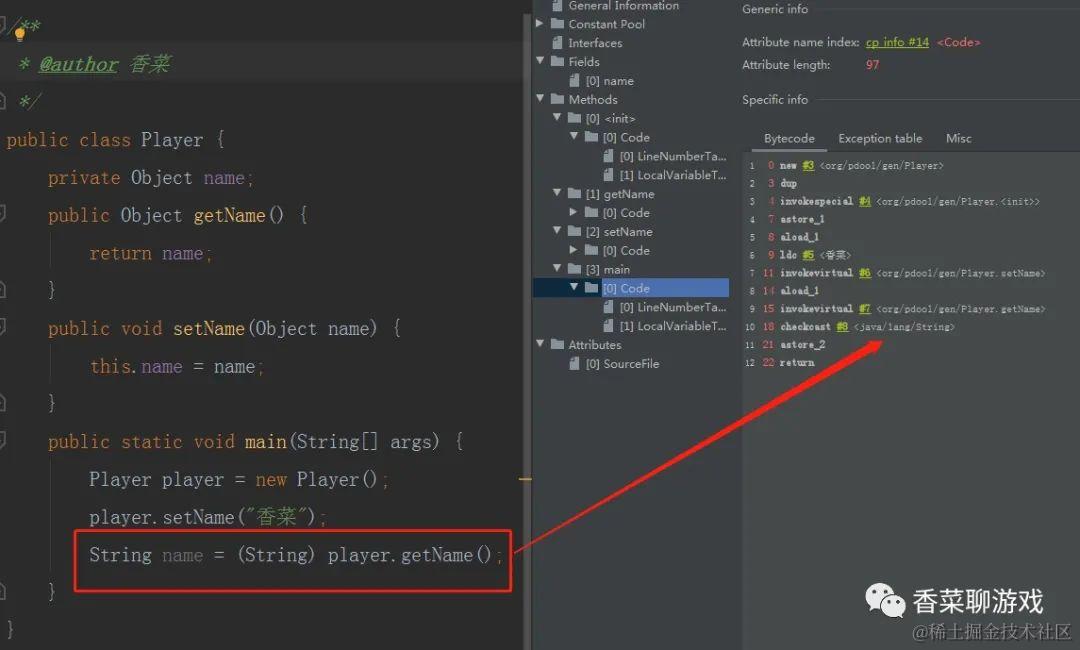The height and width of the screenshot is (650, 1080).
Task: Click the main method name in the editor
Action: pyautogui.click(x=265, y=441)
